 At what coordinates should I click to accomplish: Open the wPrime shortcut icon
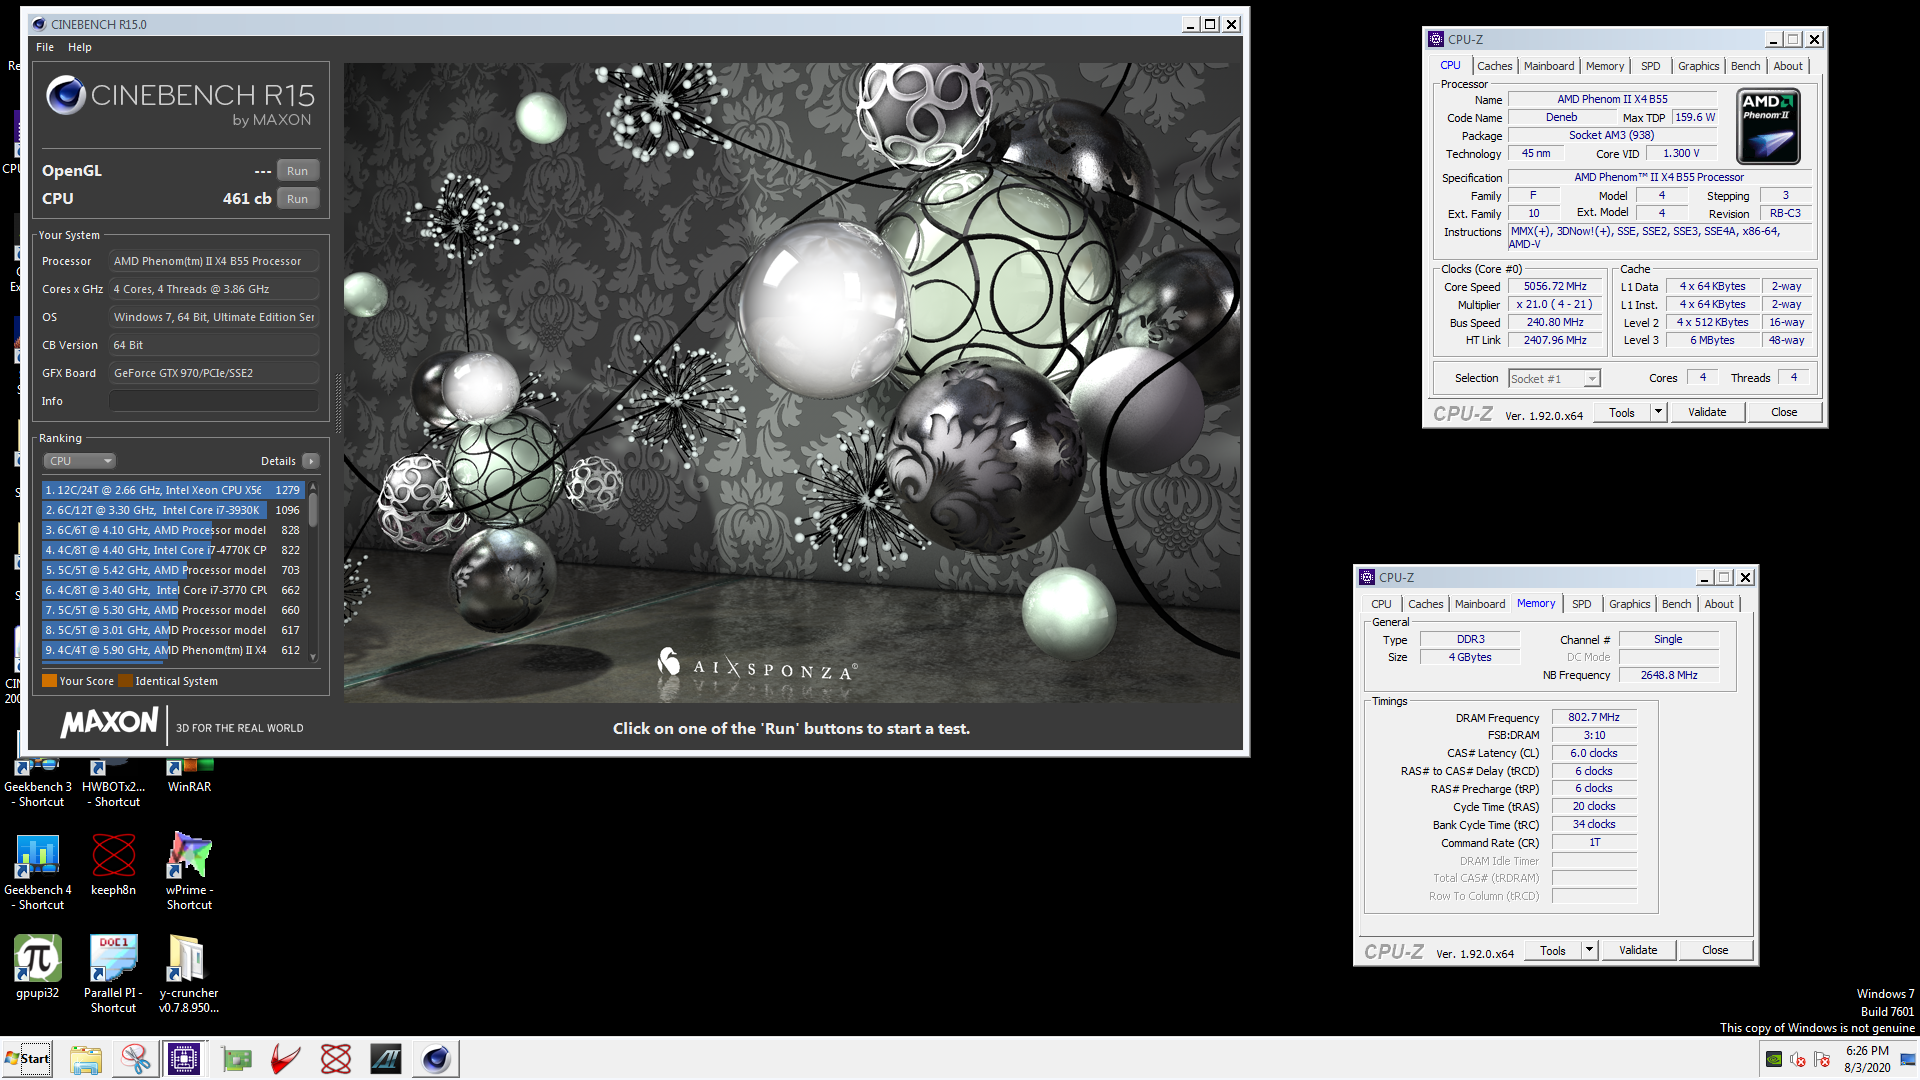click(189, 872)
